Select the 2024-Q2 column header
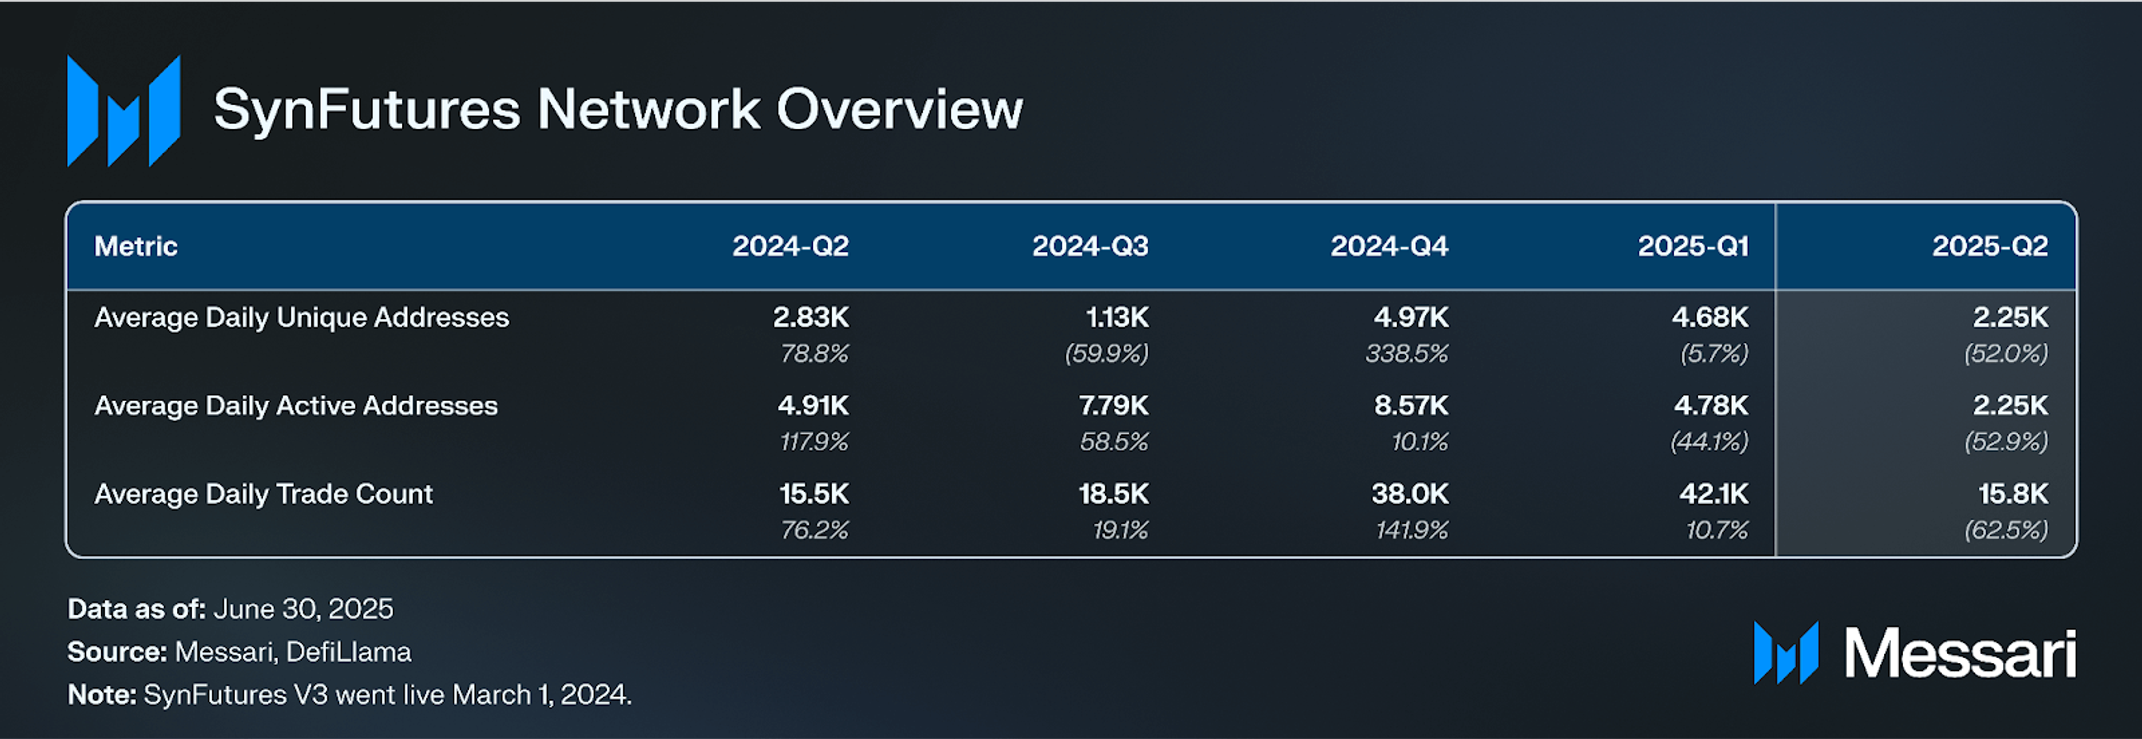 tap(790, 246)
